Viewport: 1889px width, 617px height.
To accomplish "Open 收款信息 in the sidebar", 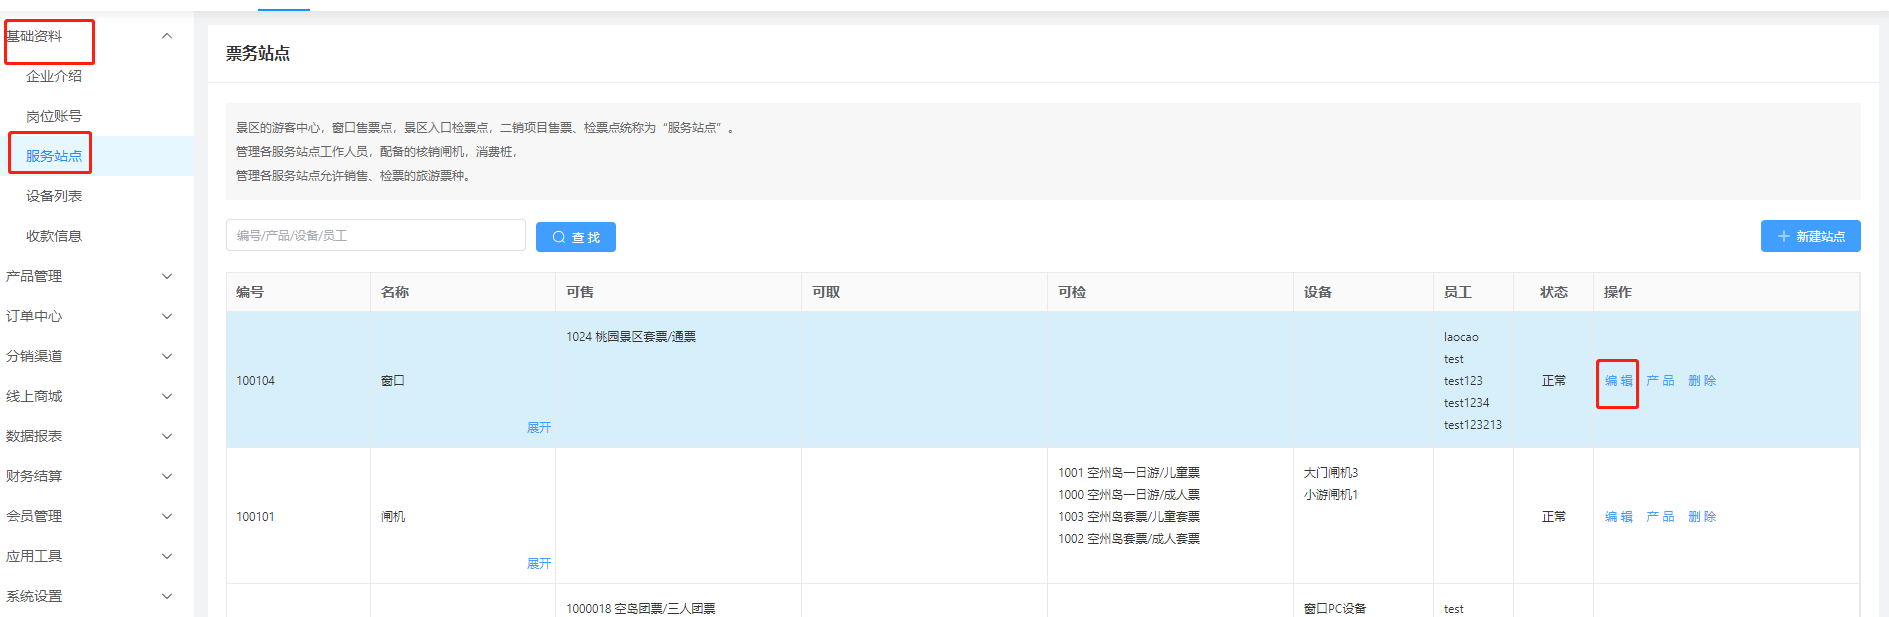I will [54, 236].
